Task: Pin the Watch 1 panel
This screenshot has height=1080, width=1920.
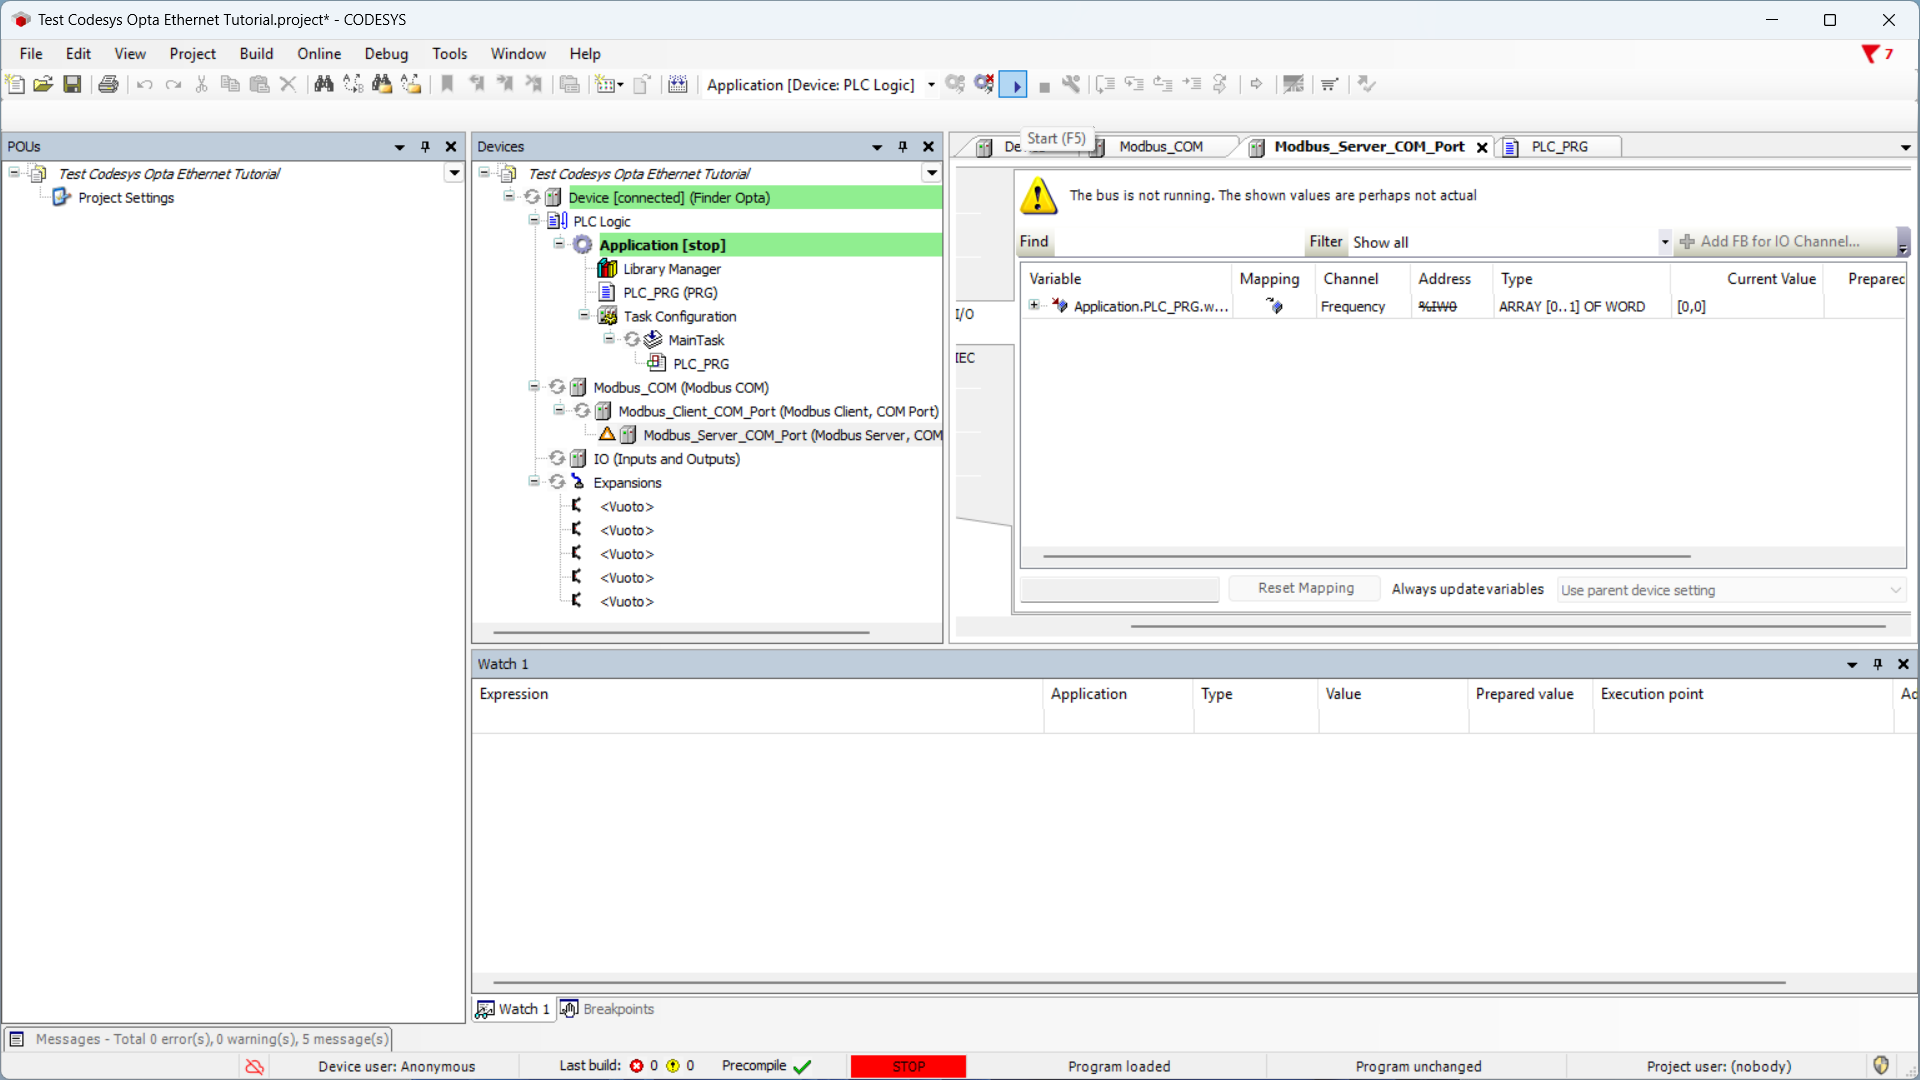Action: (1877, 664)
